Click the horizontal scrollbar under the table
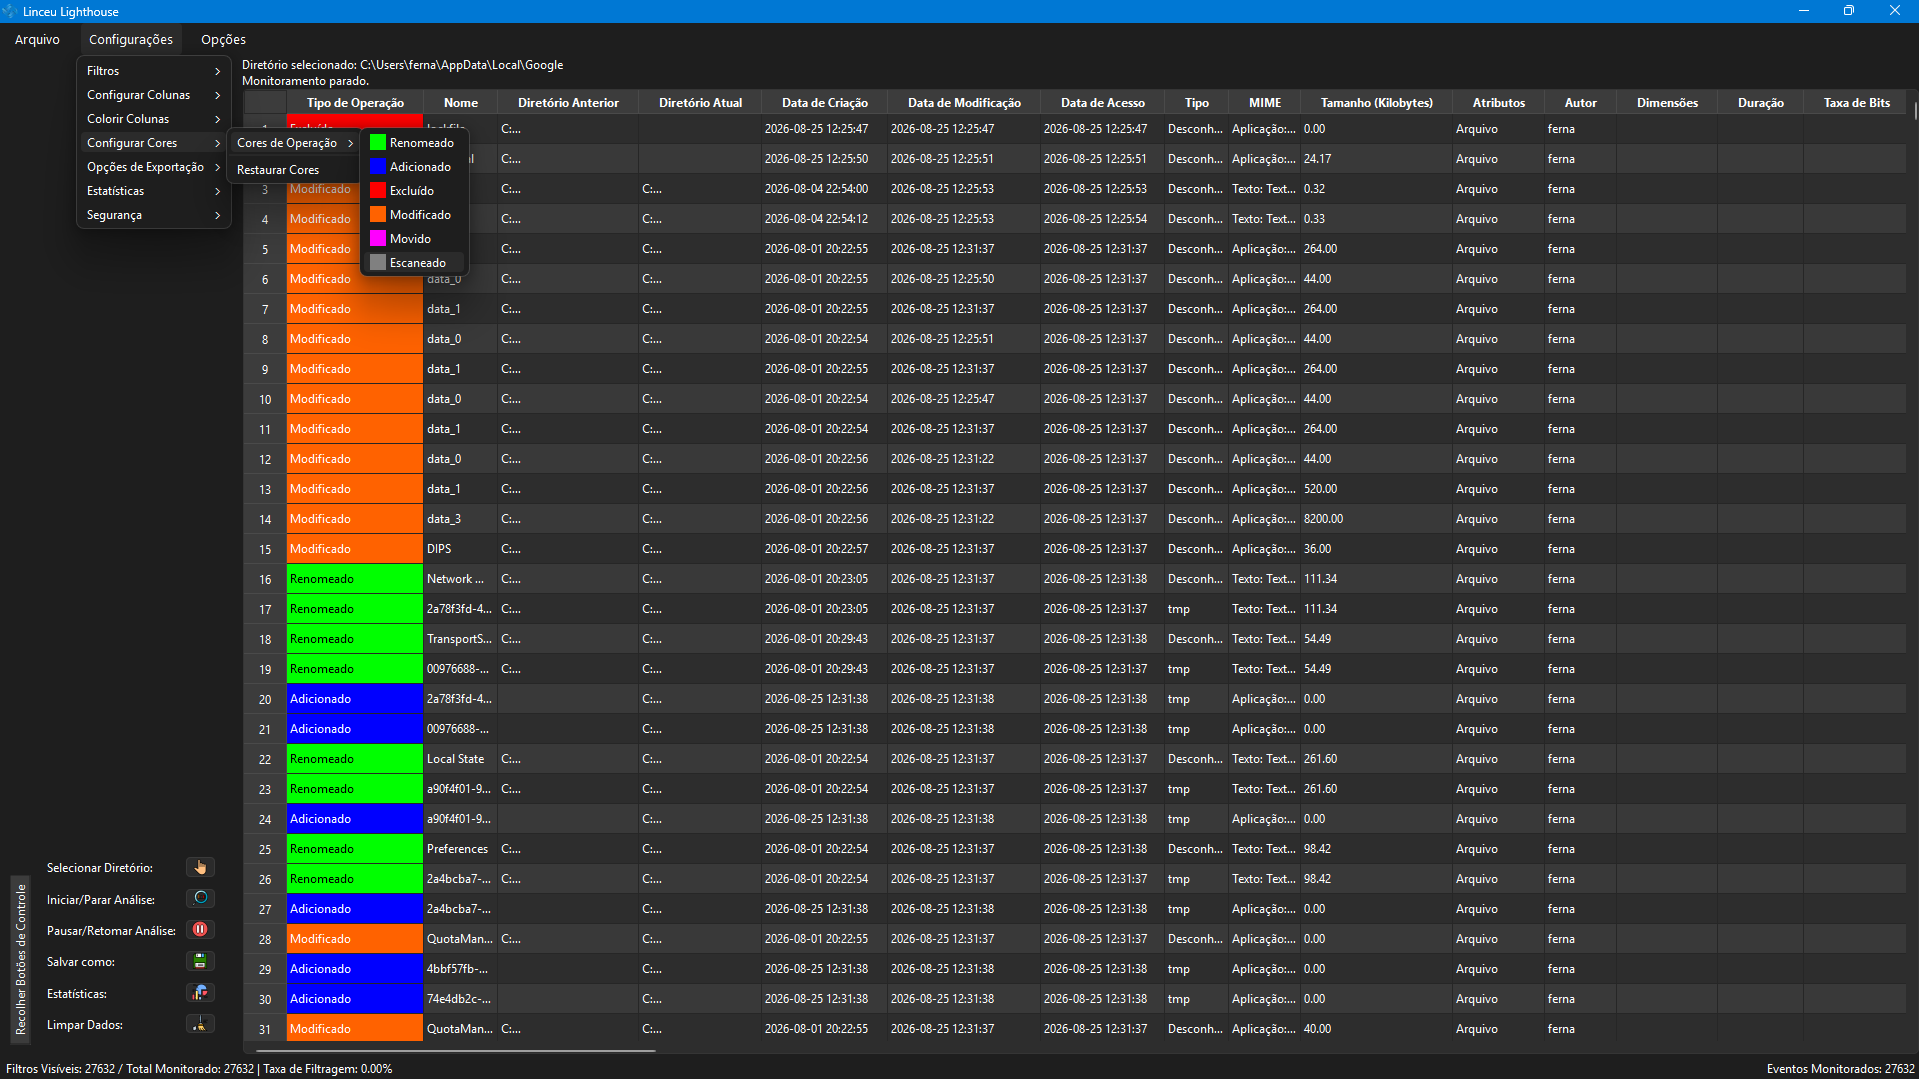Viewport: 1919px width, 1079px height. 455,1050
